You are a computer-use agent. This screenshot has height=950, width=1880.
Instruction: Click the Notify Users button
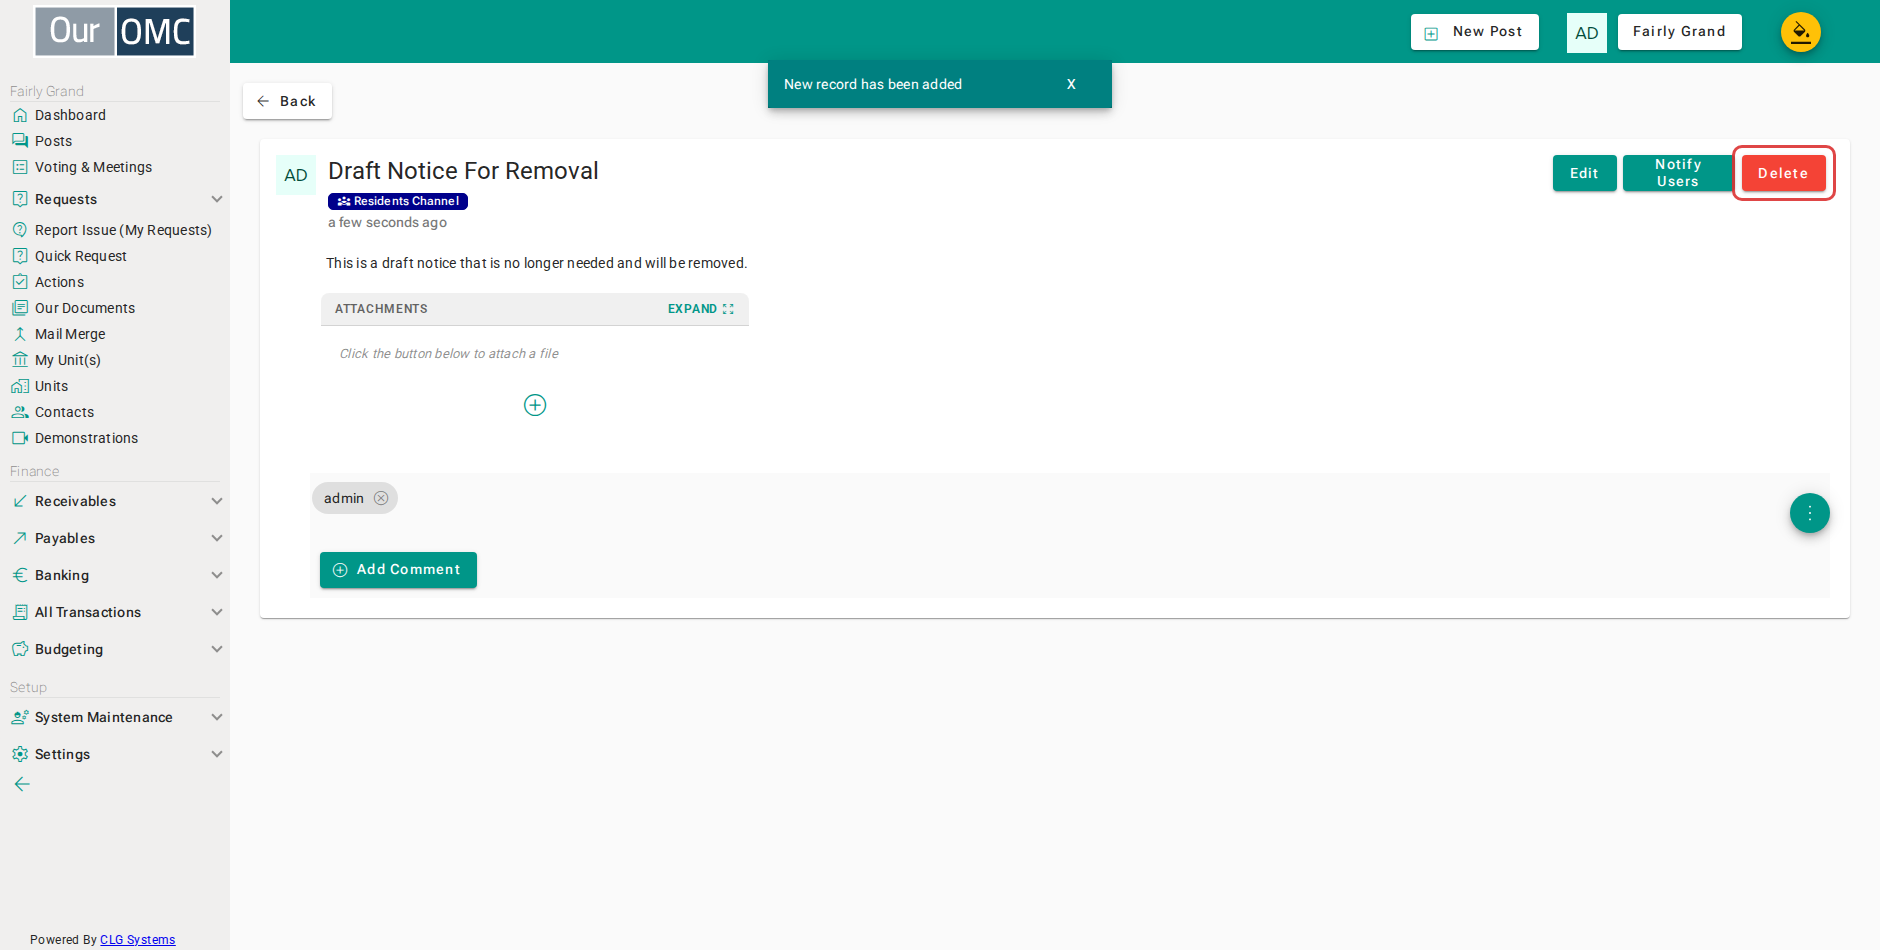[x=1678, y=173]
